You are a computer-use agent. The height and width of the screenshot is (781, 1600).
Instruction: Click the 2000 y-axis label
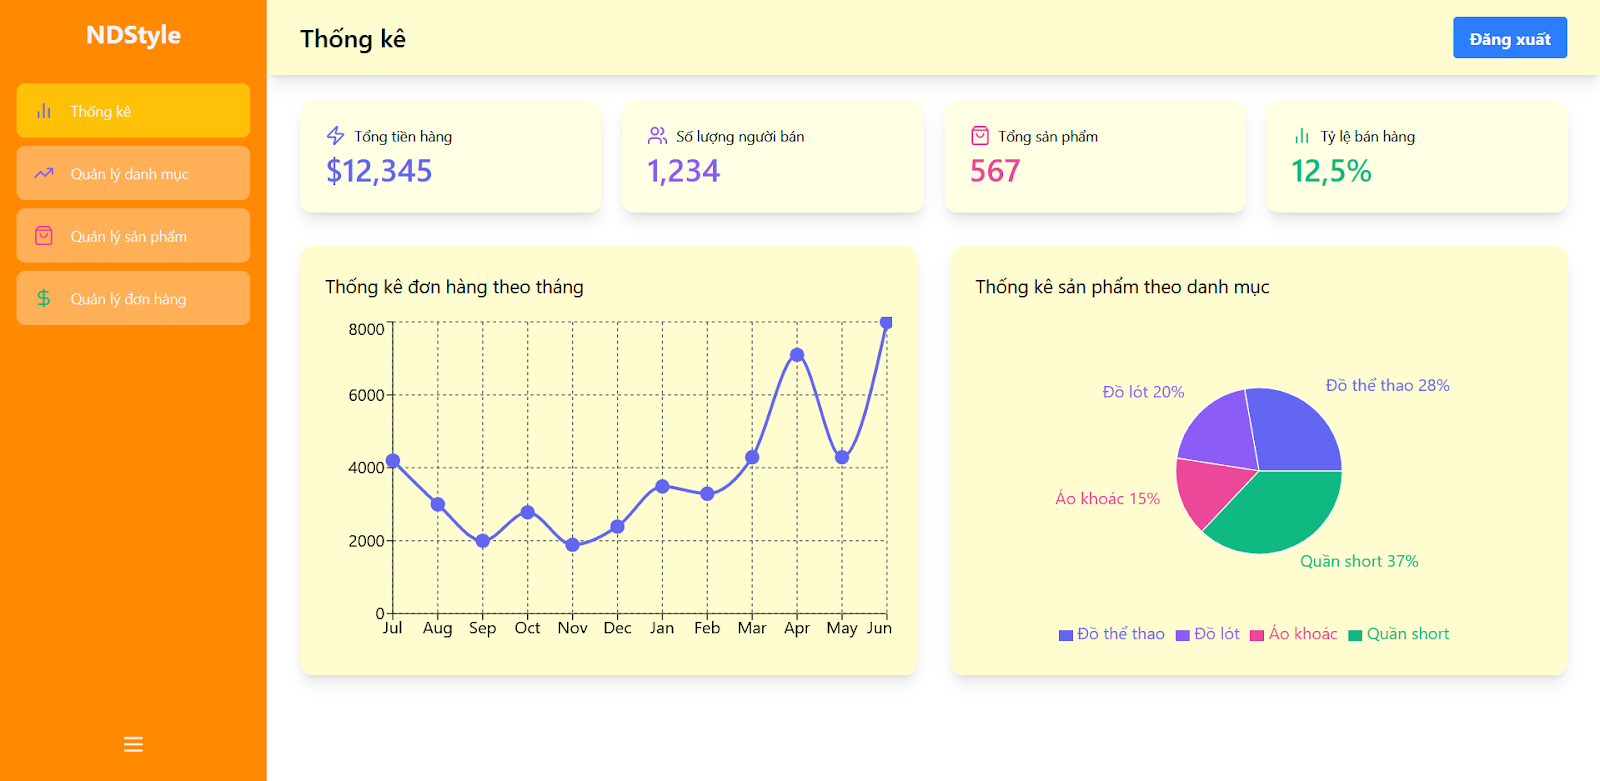[x=366, y=541]
